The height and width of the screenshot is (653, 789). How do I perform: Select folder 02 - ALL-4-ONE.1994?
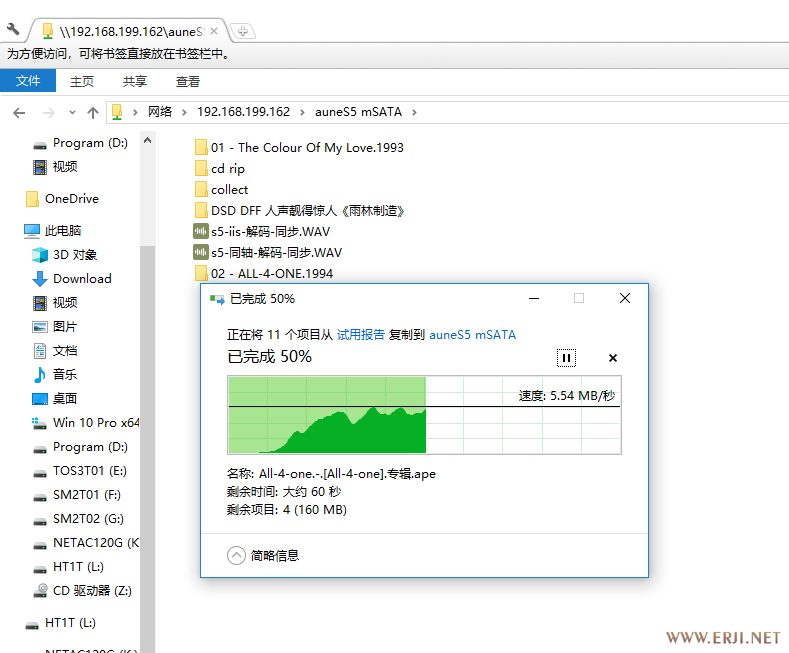point(264,274)
